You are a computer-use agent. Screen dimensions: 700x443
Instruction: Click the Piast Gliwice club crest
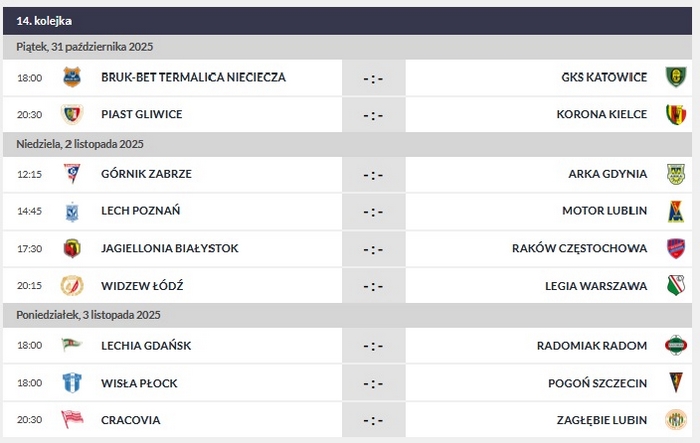click(71, 114)
